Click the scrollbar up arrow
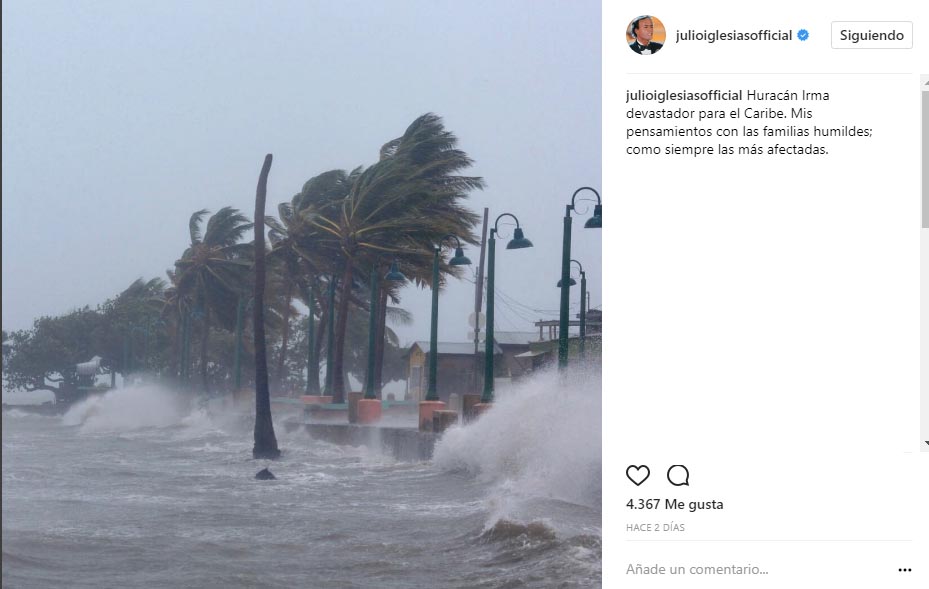The height and width of the screenshot is (589, 929). tap(925, 84)
